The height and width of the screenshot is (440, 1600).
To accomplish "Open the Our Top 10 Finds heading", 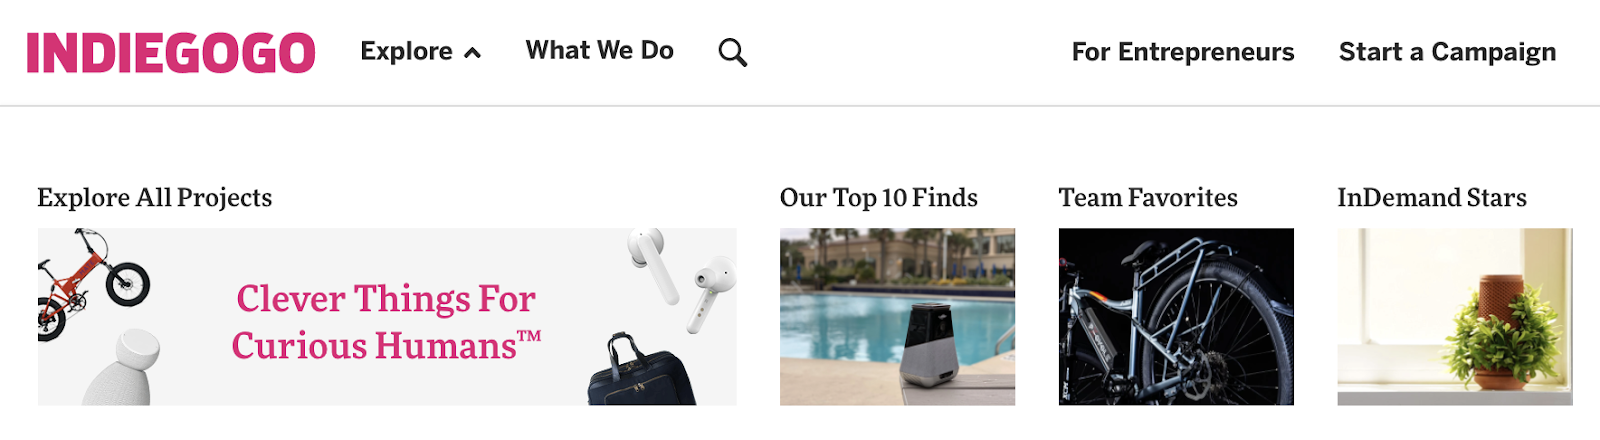I will click(x=879, y=198).
